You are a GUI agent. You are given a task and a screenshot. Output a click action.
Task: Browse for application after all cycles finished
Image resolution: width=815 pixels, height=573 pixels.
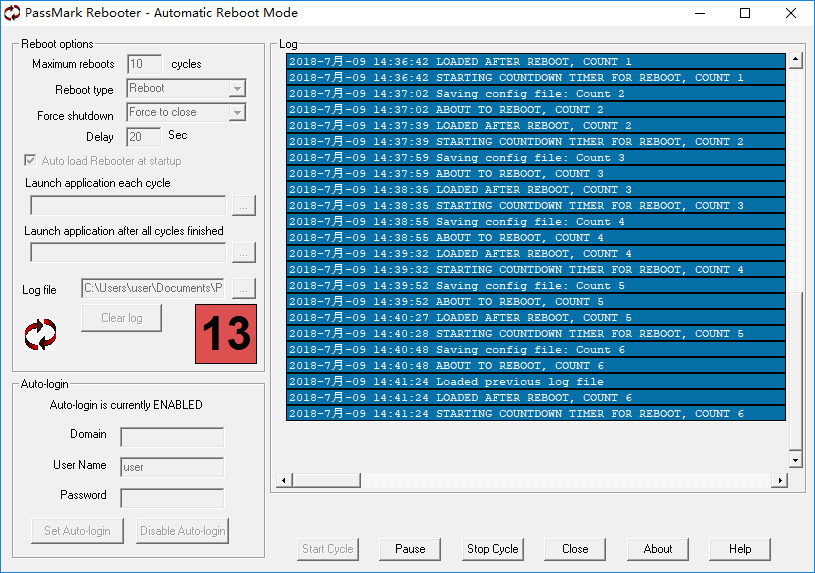pyautogui.click(x=244, y=252)
